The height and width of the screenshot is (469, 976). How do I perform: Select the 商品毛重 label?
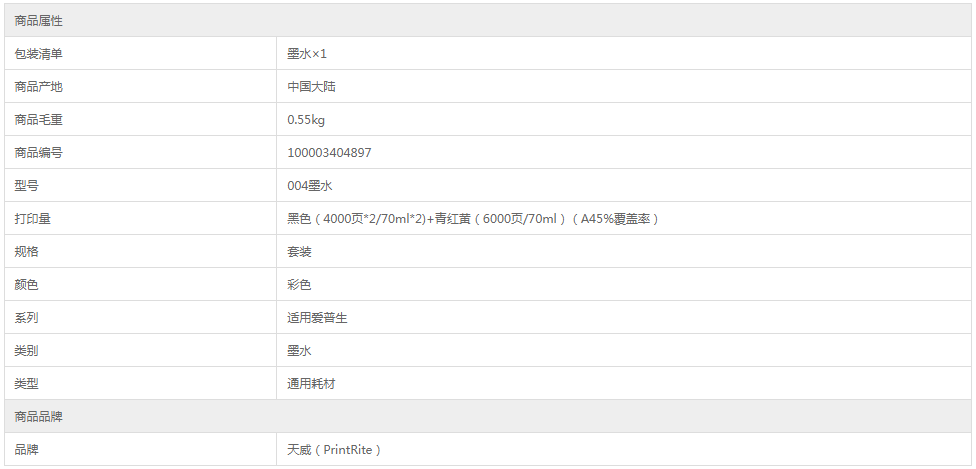tap(39, 120)
